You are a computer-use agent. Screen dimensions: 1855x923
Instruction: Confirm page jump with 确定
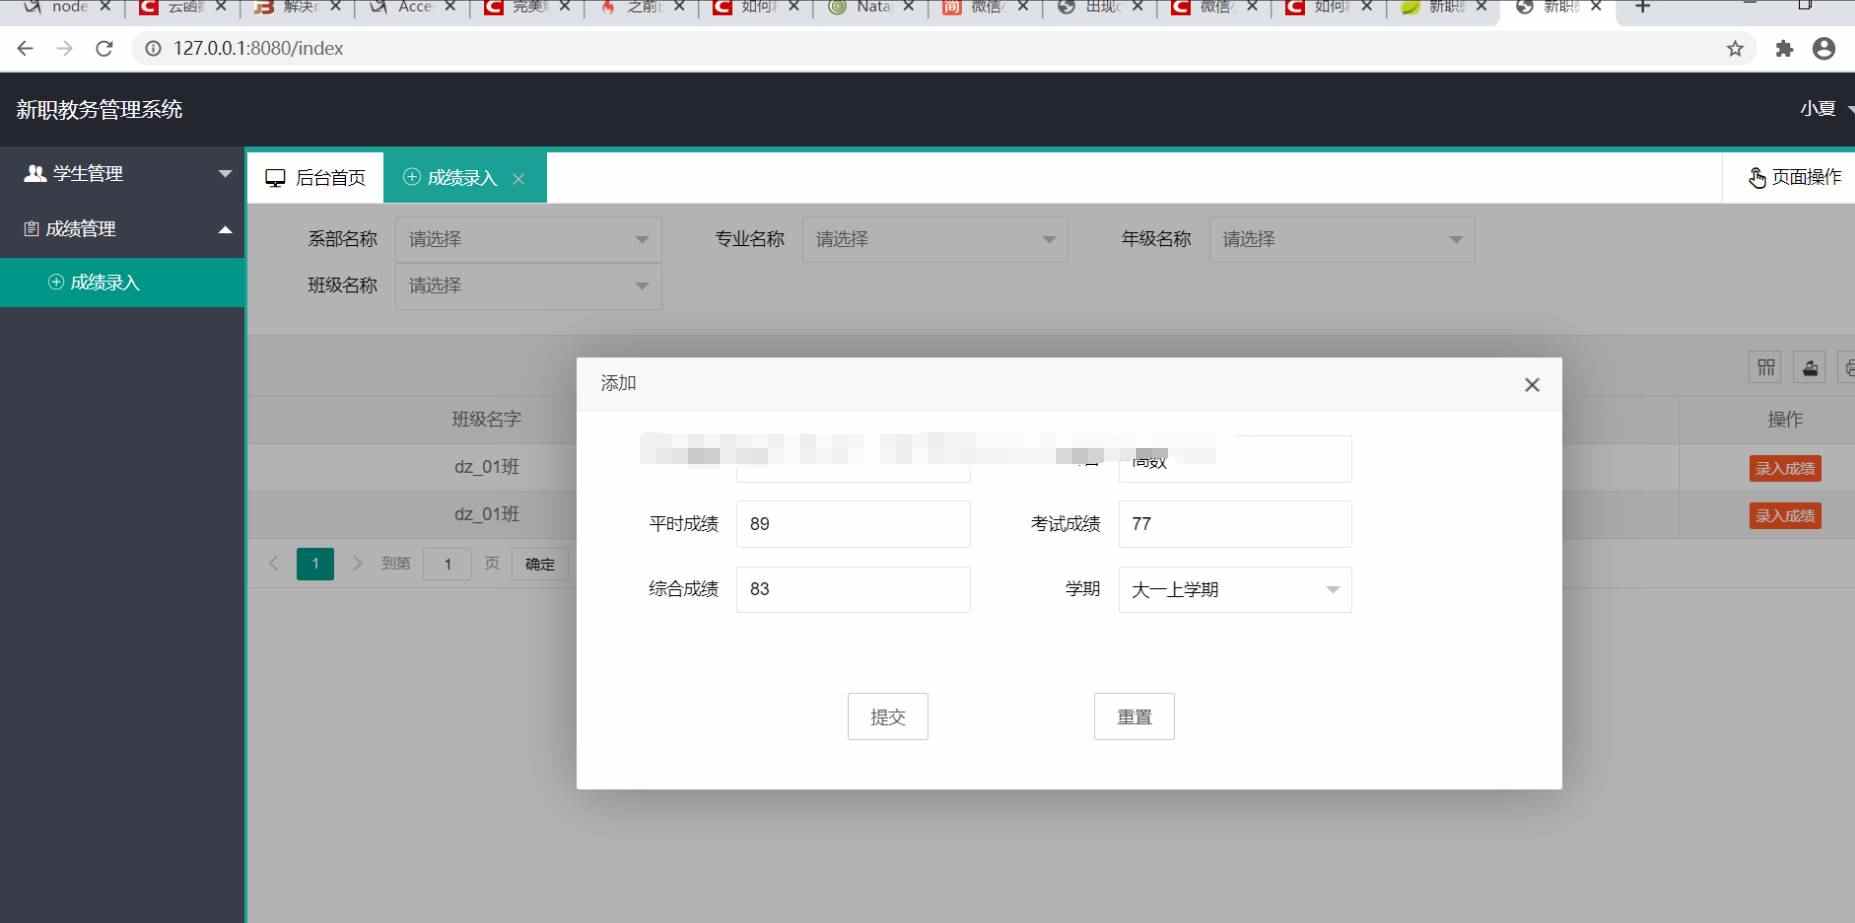pyautogui.click(x=540, y=564)
